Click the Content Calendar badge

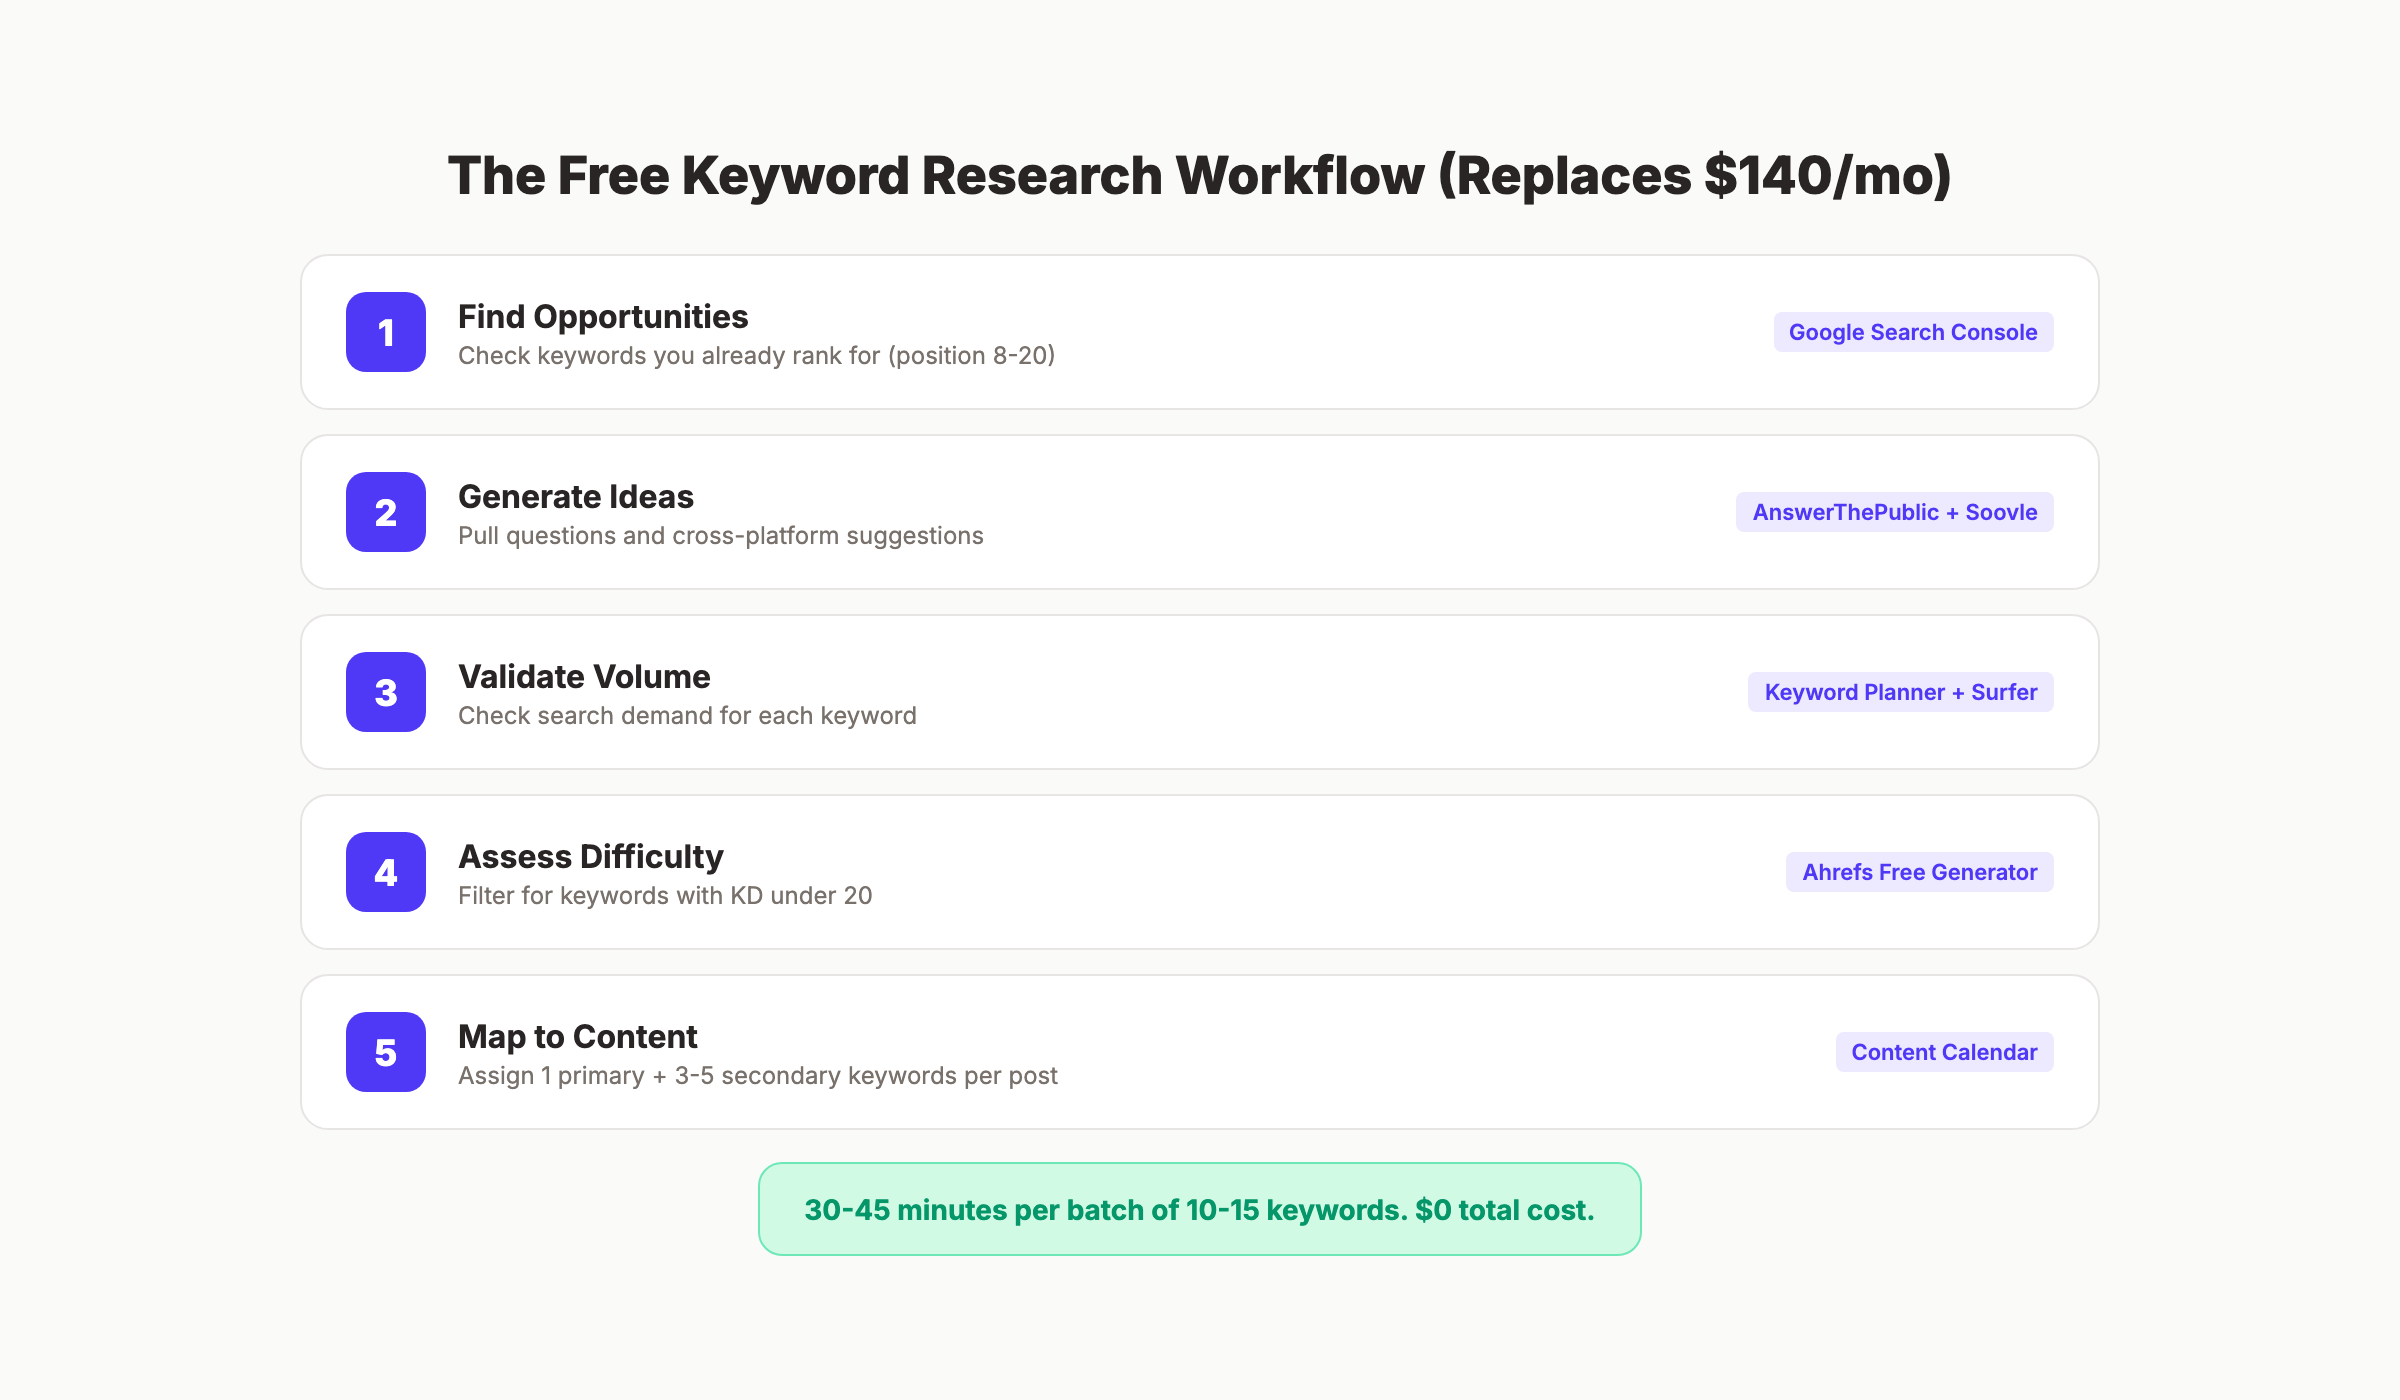coord(1943,1051)
